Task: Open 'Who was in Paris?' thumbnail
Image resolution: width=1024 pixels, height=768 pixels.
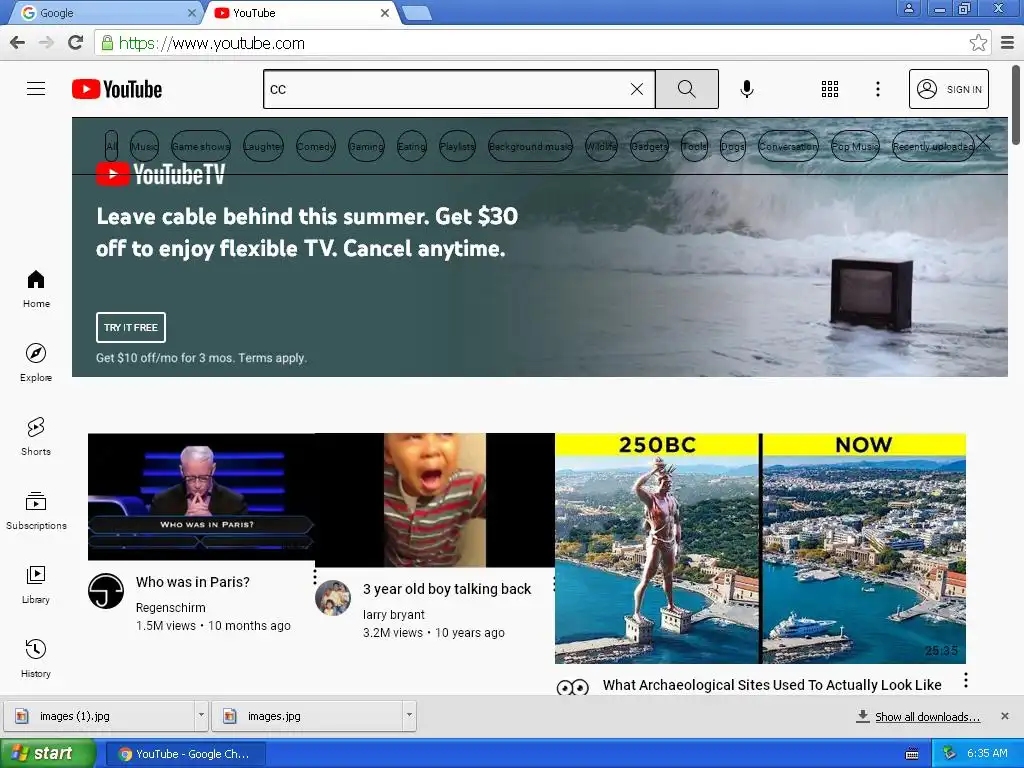Action: 201,496
